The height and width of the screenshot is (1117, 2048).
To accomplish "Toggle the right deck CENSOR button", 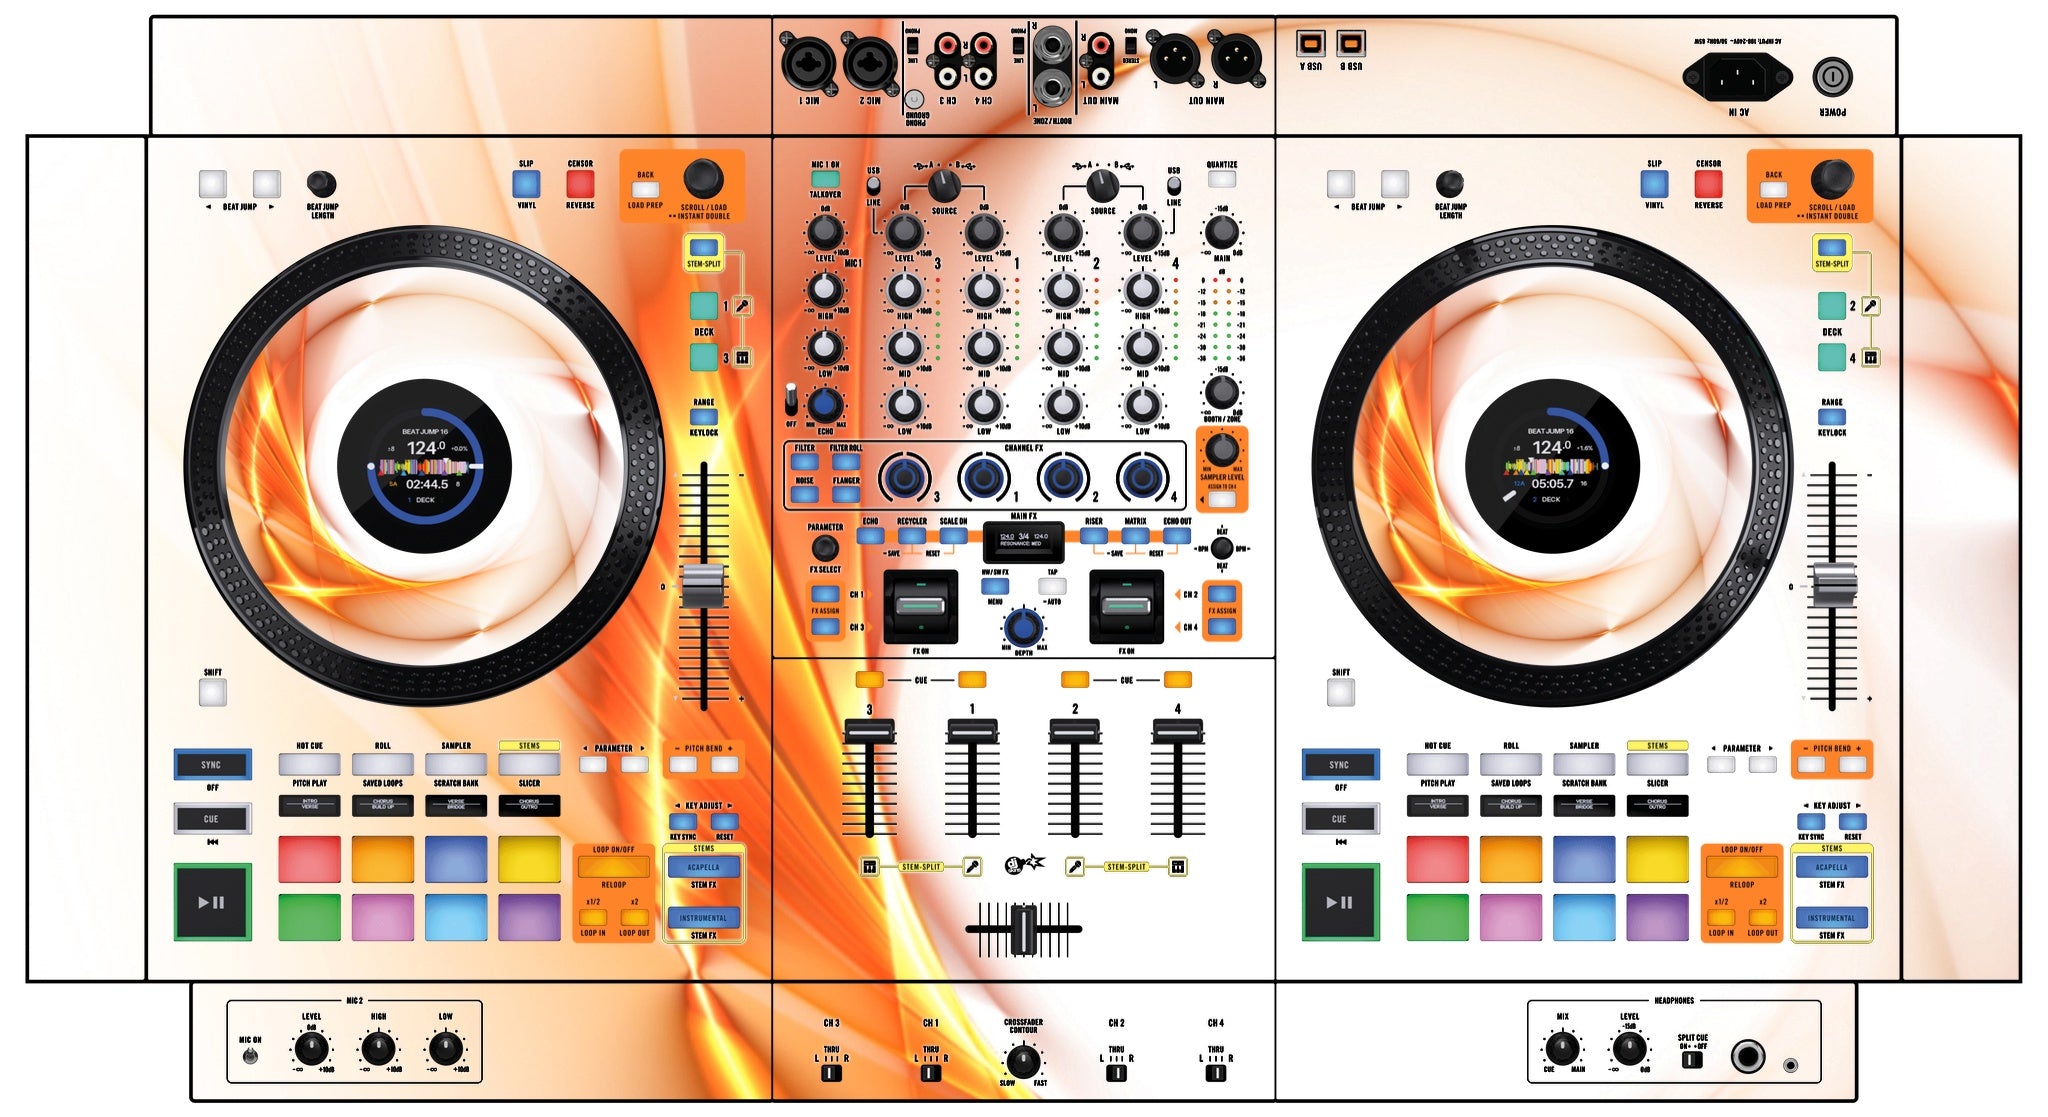I will tap(1708, 184).
